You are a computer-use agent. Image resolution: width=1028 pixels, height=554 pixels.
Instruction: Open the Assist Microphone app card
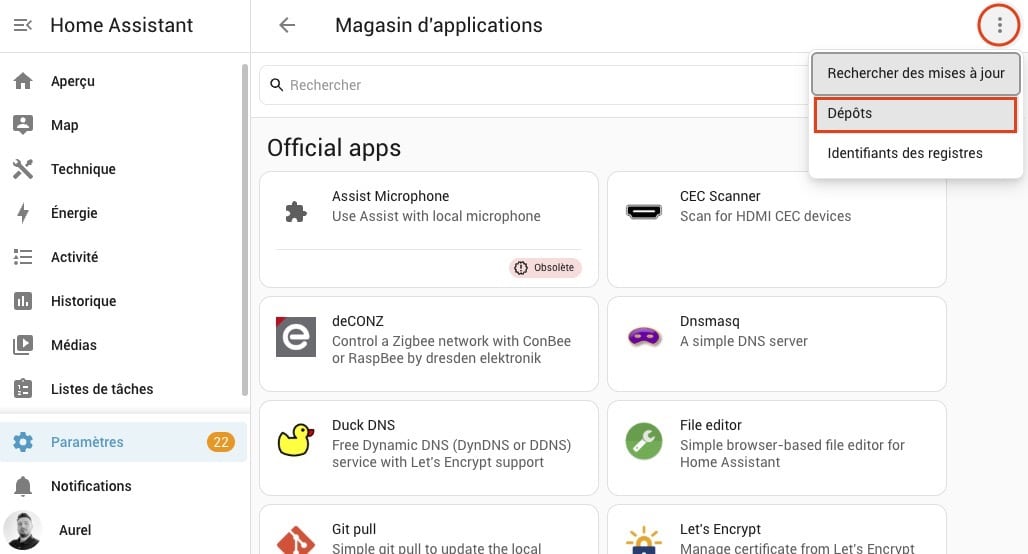(x=429, y=229)
